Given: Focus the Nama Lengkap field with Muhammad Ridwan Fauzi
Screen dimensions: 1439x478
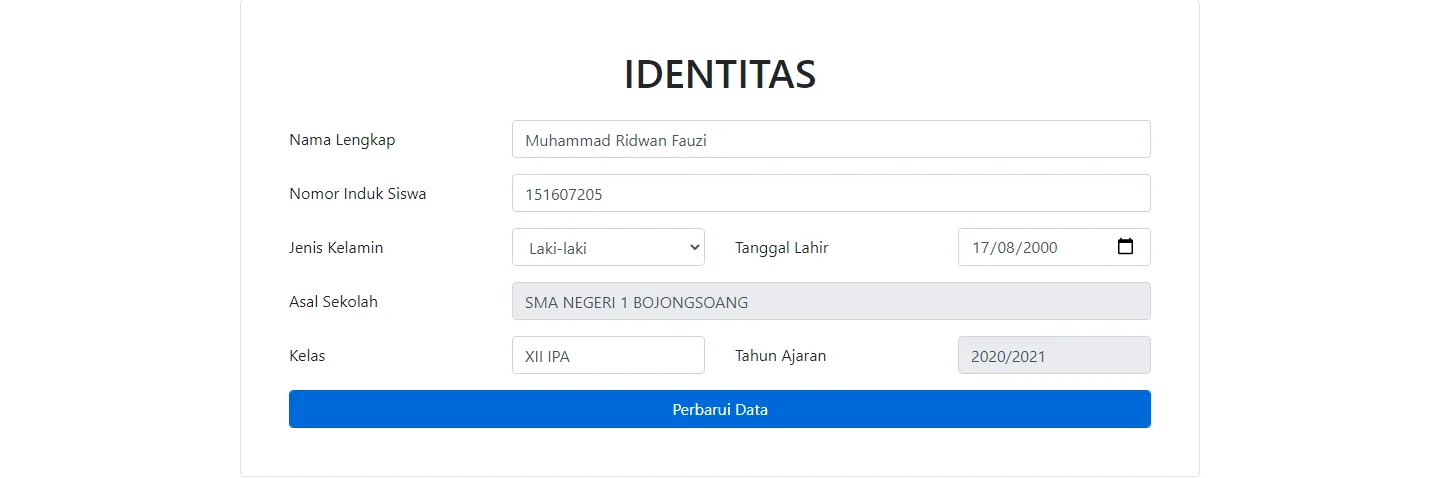Looking at the screenshot, I should click(831, 140).
